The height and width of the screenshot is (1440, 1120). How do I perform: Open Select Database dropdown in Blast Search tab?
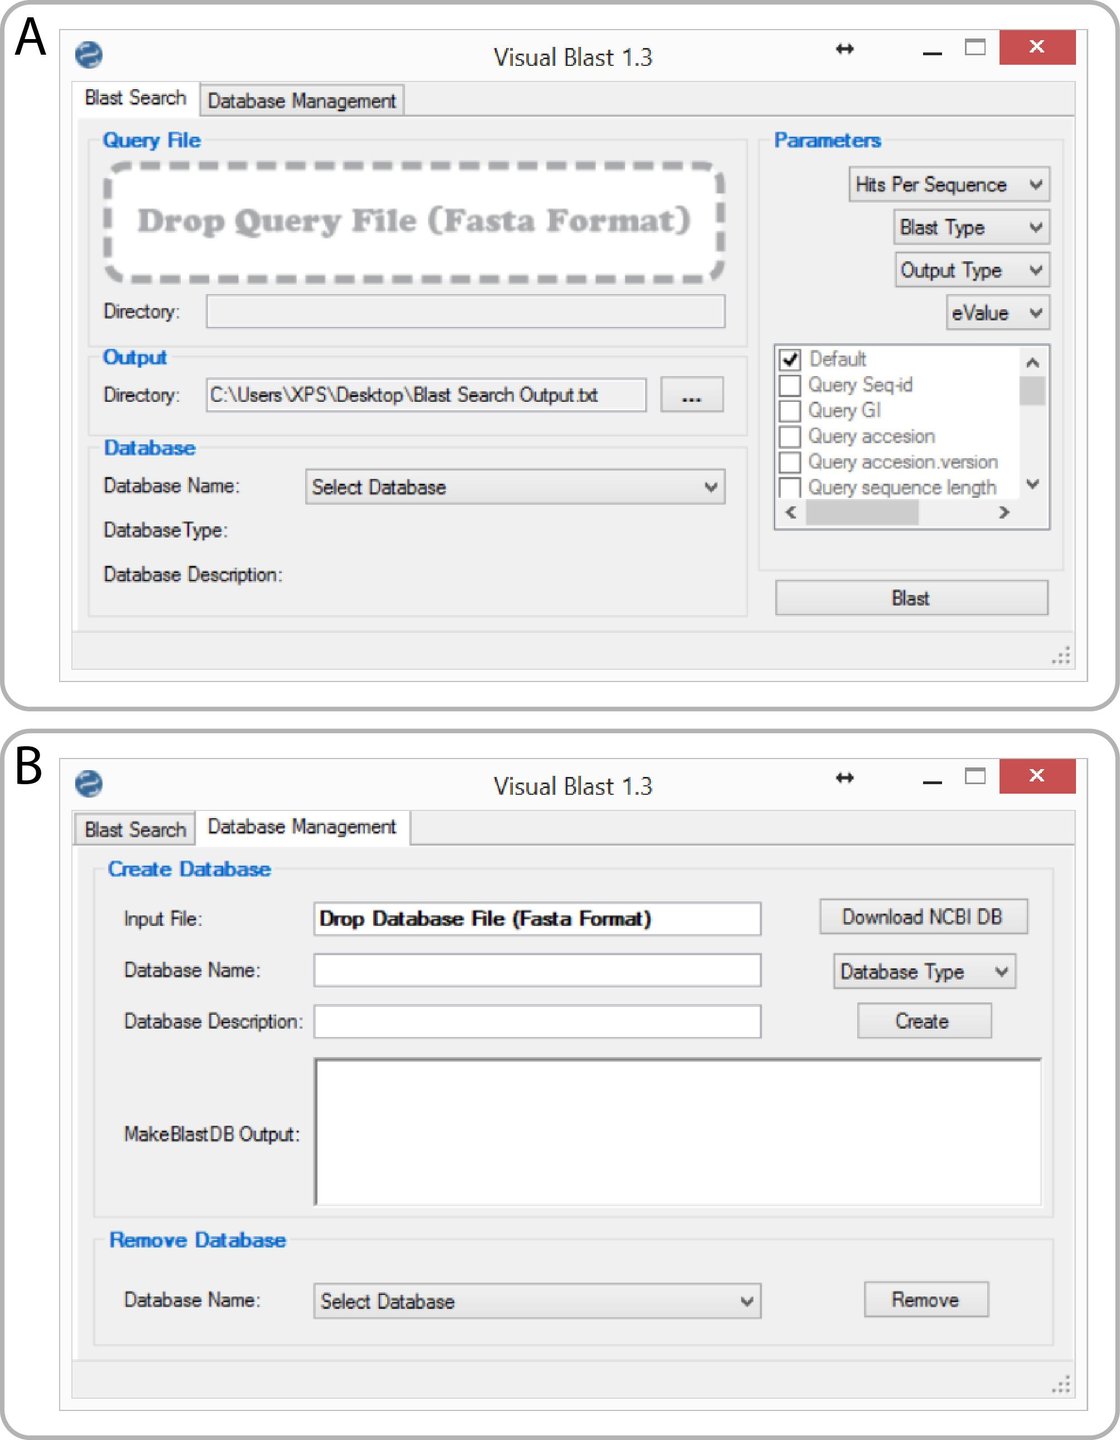pos(515,487)
